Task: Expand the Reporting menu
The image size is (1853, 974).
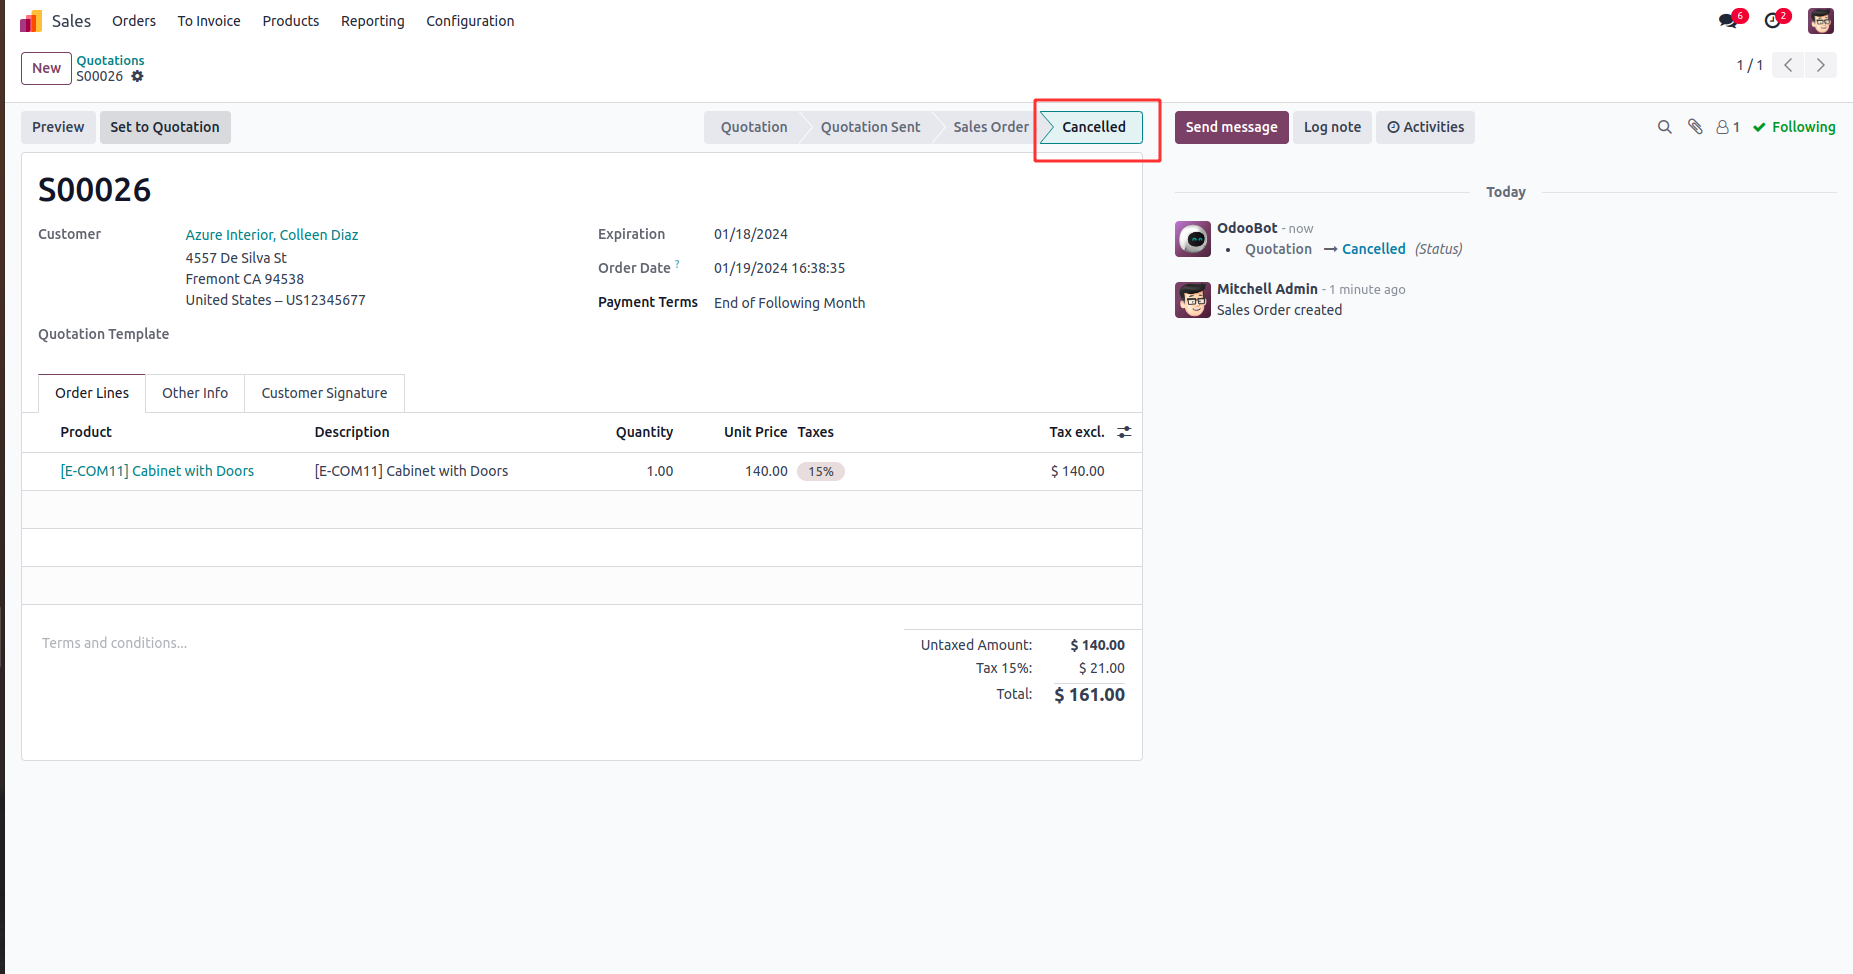Action: pos(372,21)
